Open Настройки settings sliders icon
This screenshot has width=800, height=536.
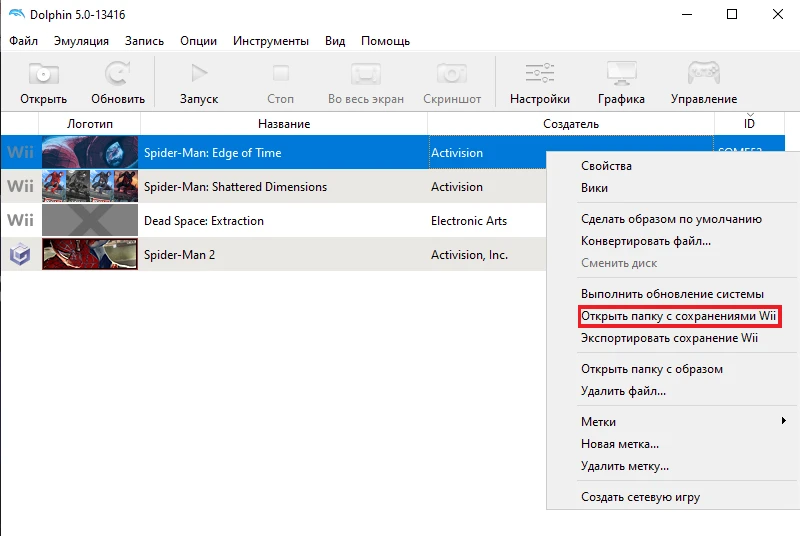[539, 74]
